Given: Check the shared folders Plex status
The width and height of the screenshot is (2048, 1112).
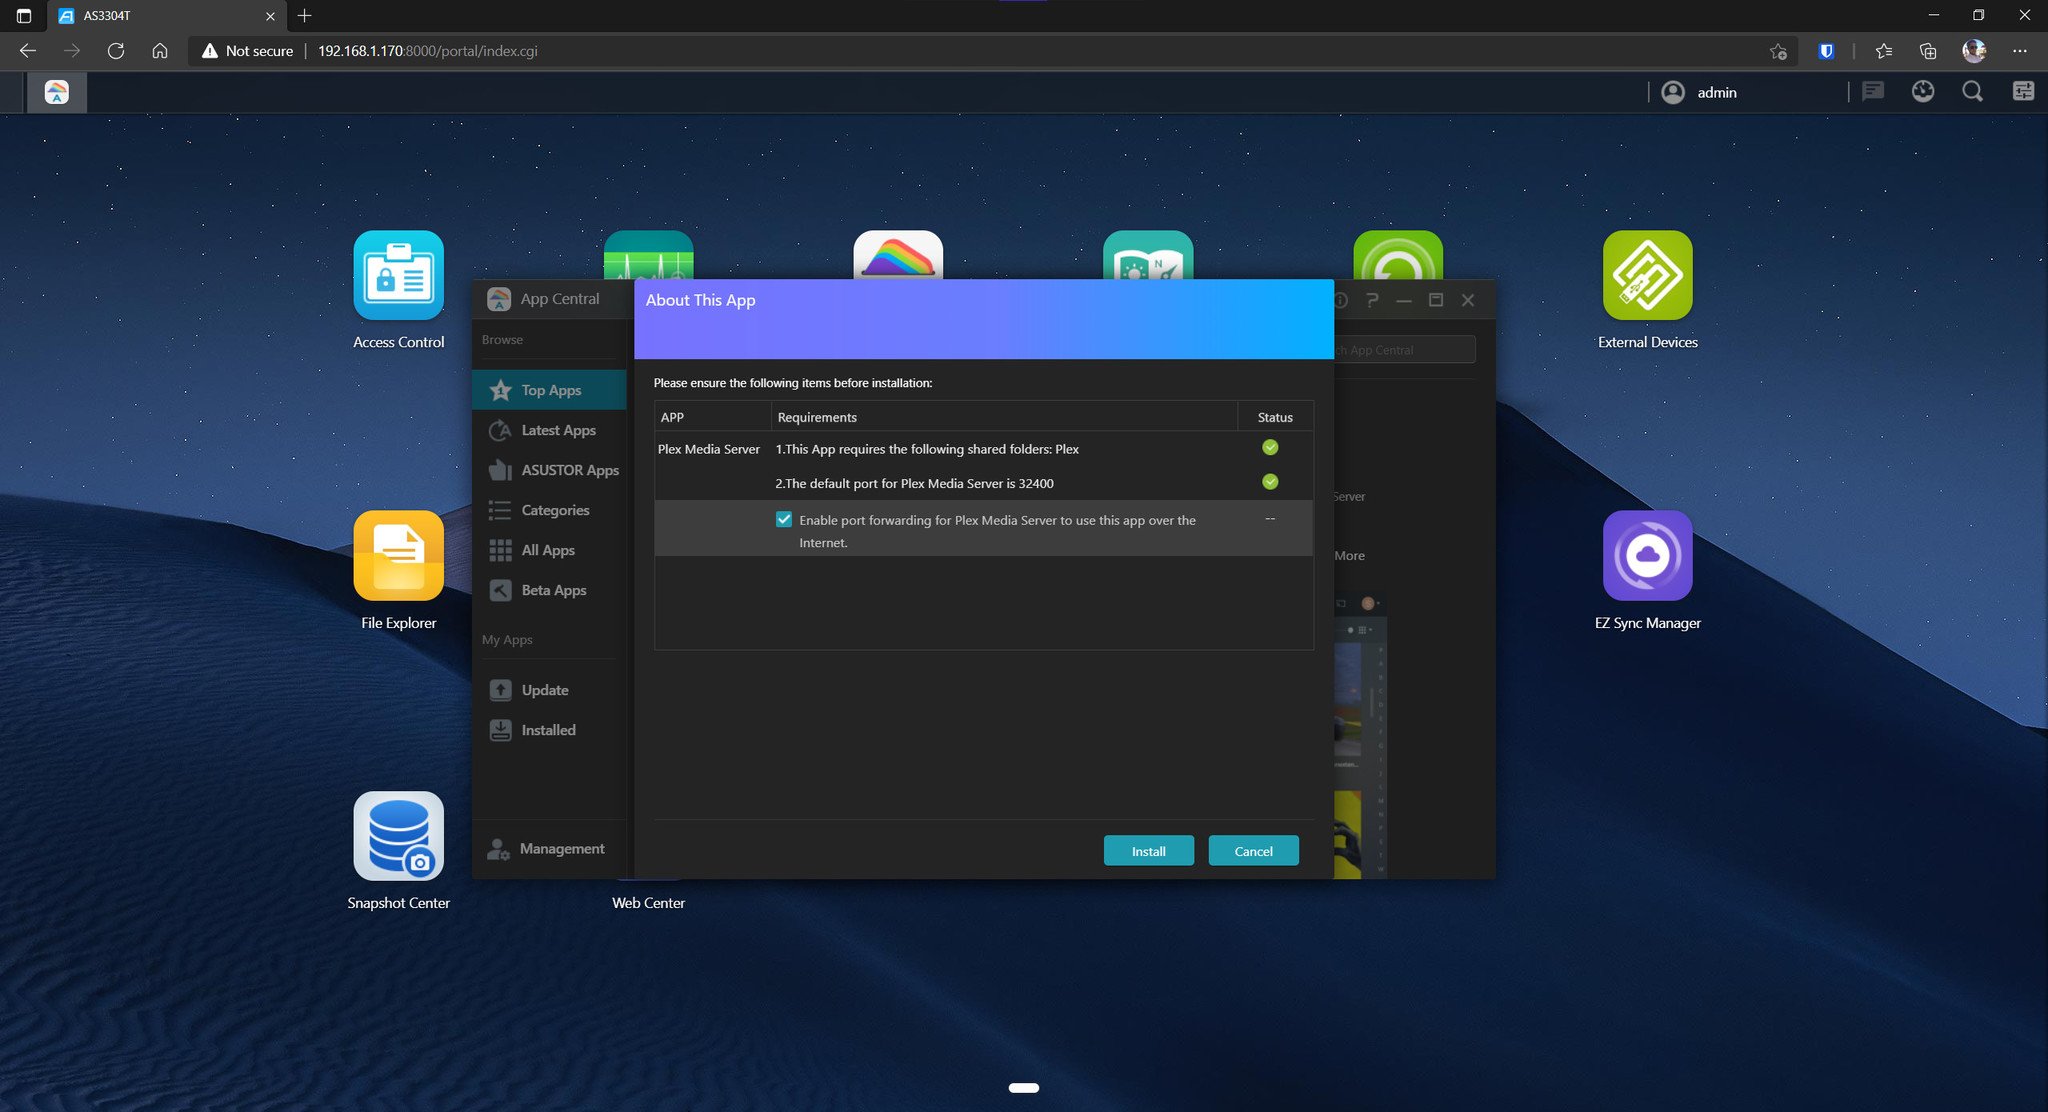Looking at the screenshot, I should point(1269,448).
